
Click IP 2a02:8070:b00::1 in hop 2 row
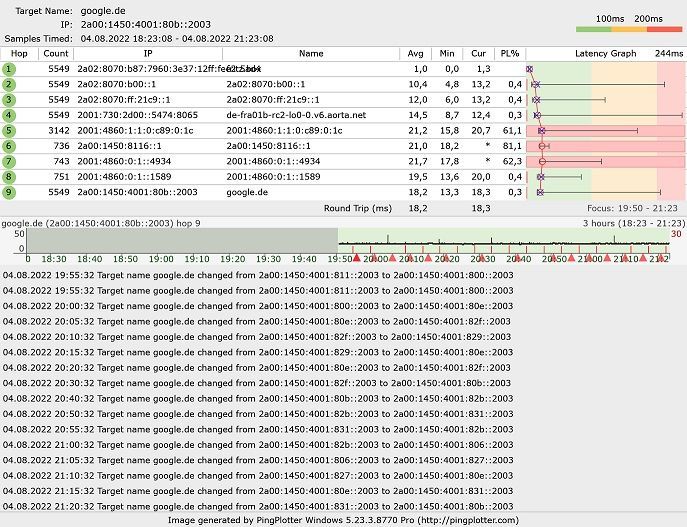117,85
